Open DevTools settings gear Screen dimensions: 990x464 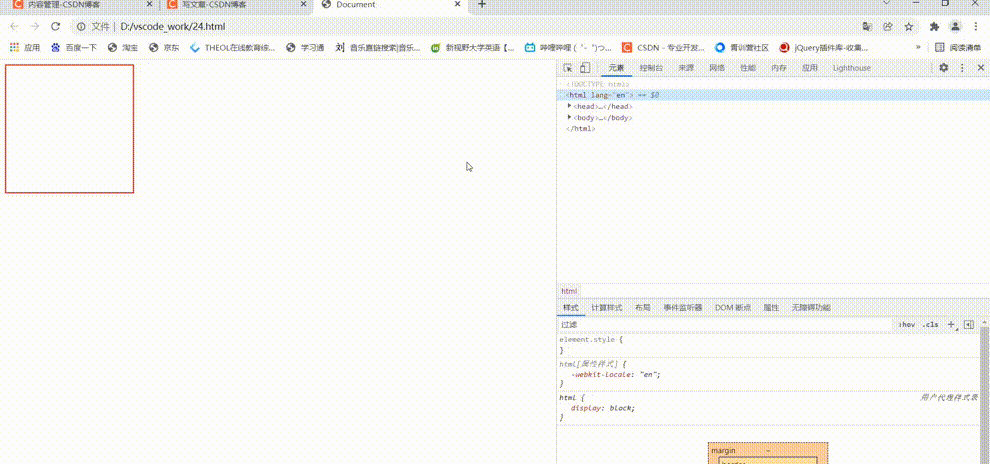tap(943, 68)
